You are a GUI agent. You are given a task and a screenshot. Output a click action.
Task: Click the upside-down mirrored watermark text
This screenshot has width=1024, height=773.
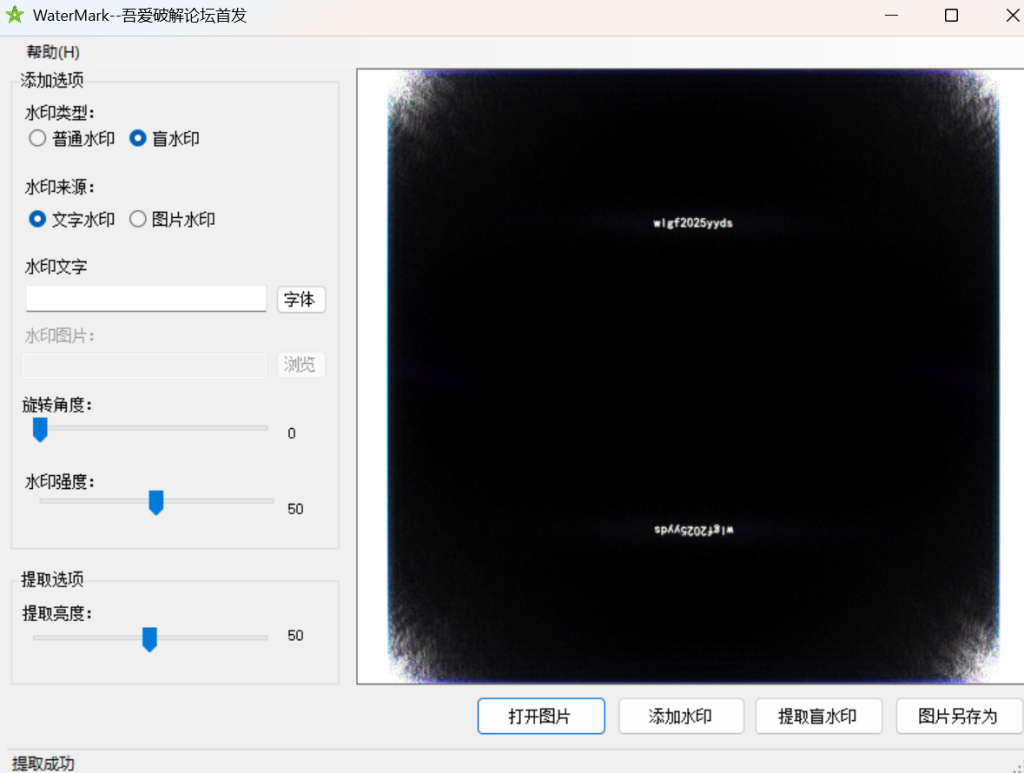694,529
